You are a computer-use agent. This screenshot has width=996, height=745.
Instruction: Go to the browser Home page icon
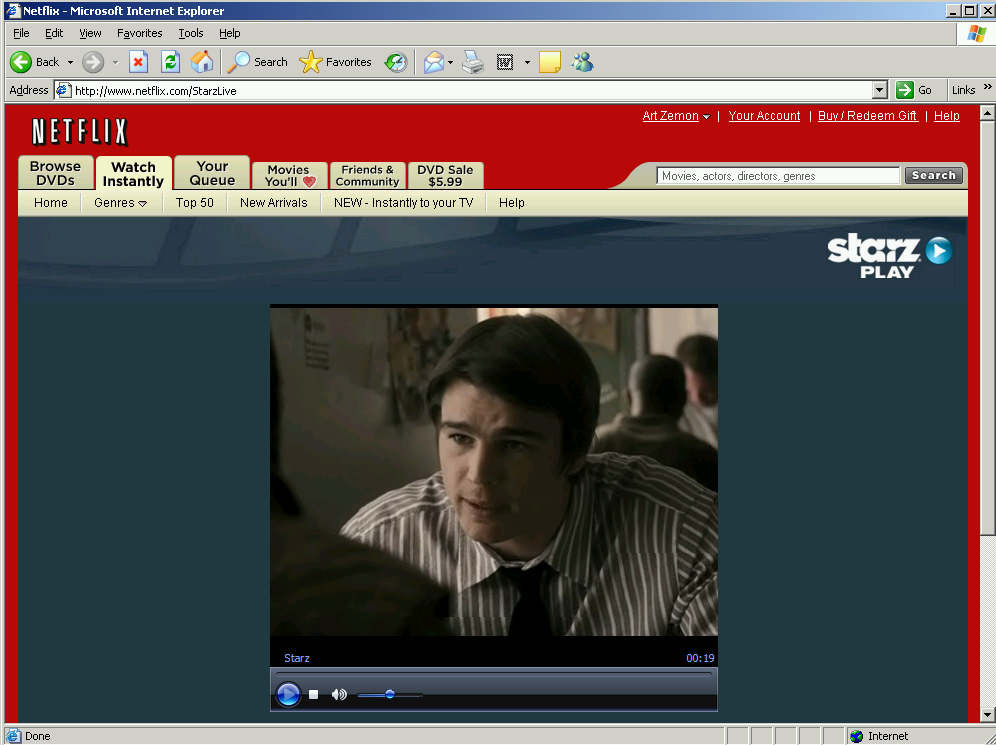202,62
